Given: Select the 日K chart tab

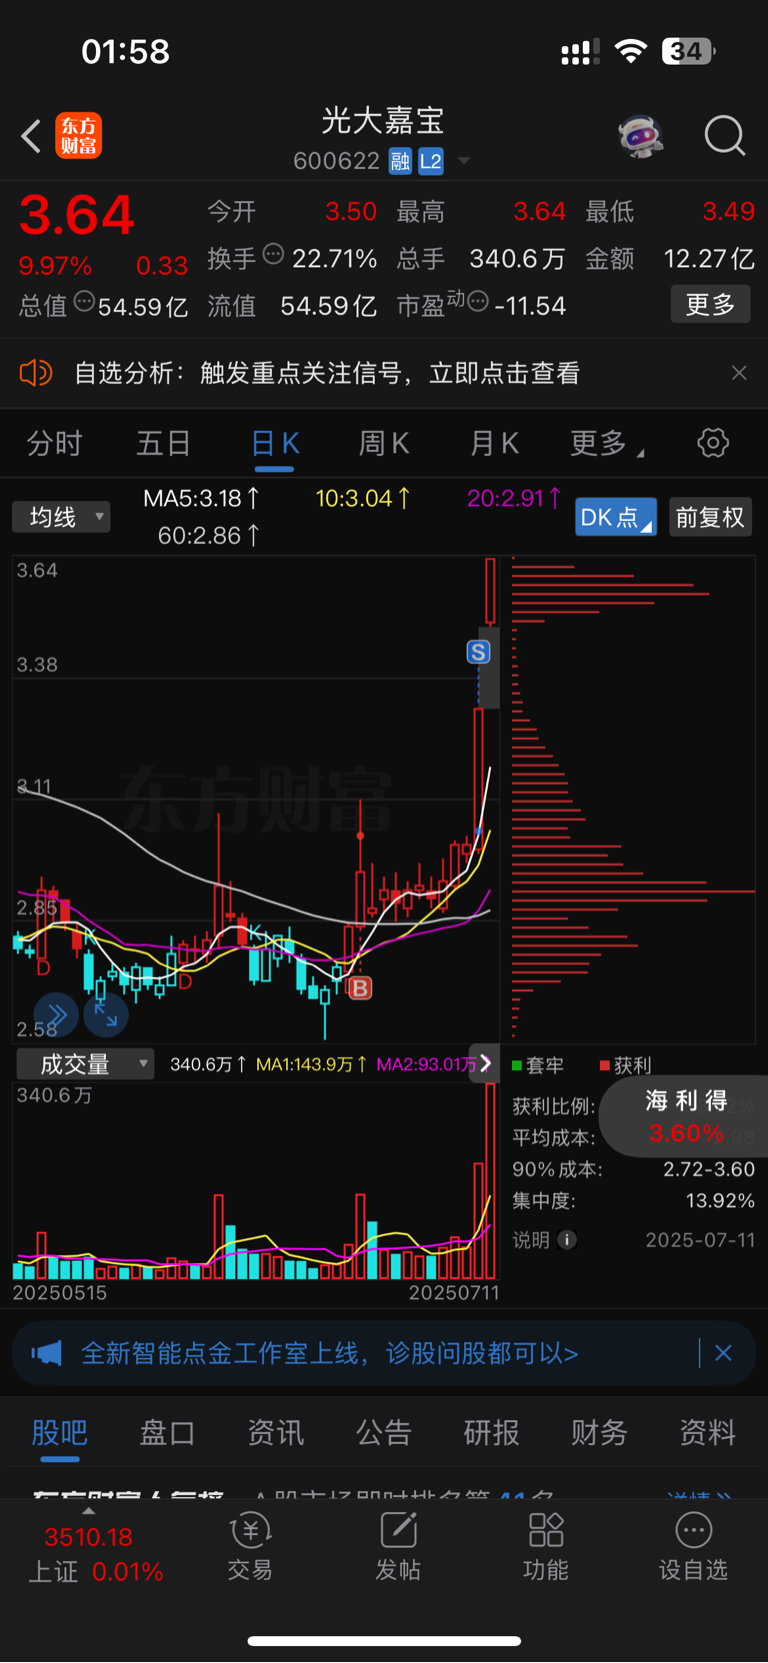Looking at the screenshot, I should [275, 443].
